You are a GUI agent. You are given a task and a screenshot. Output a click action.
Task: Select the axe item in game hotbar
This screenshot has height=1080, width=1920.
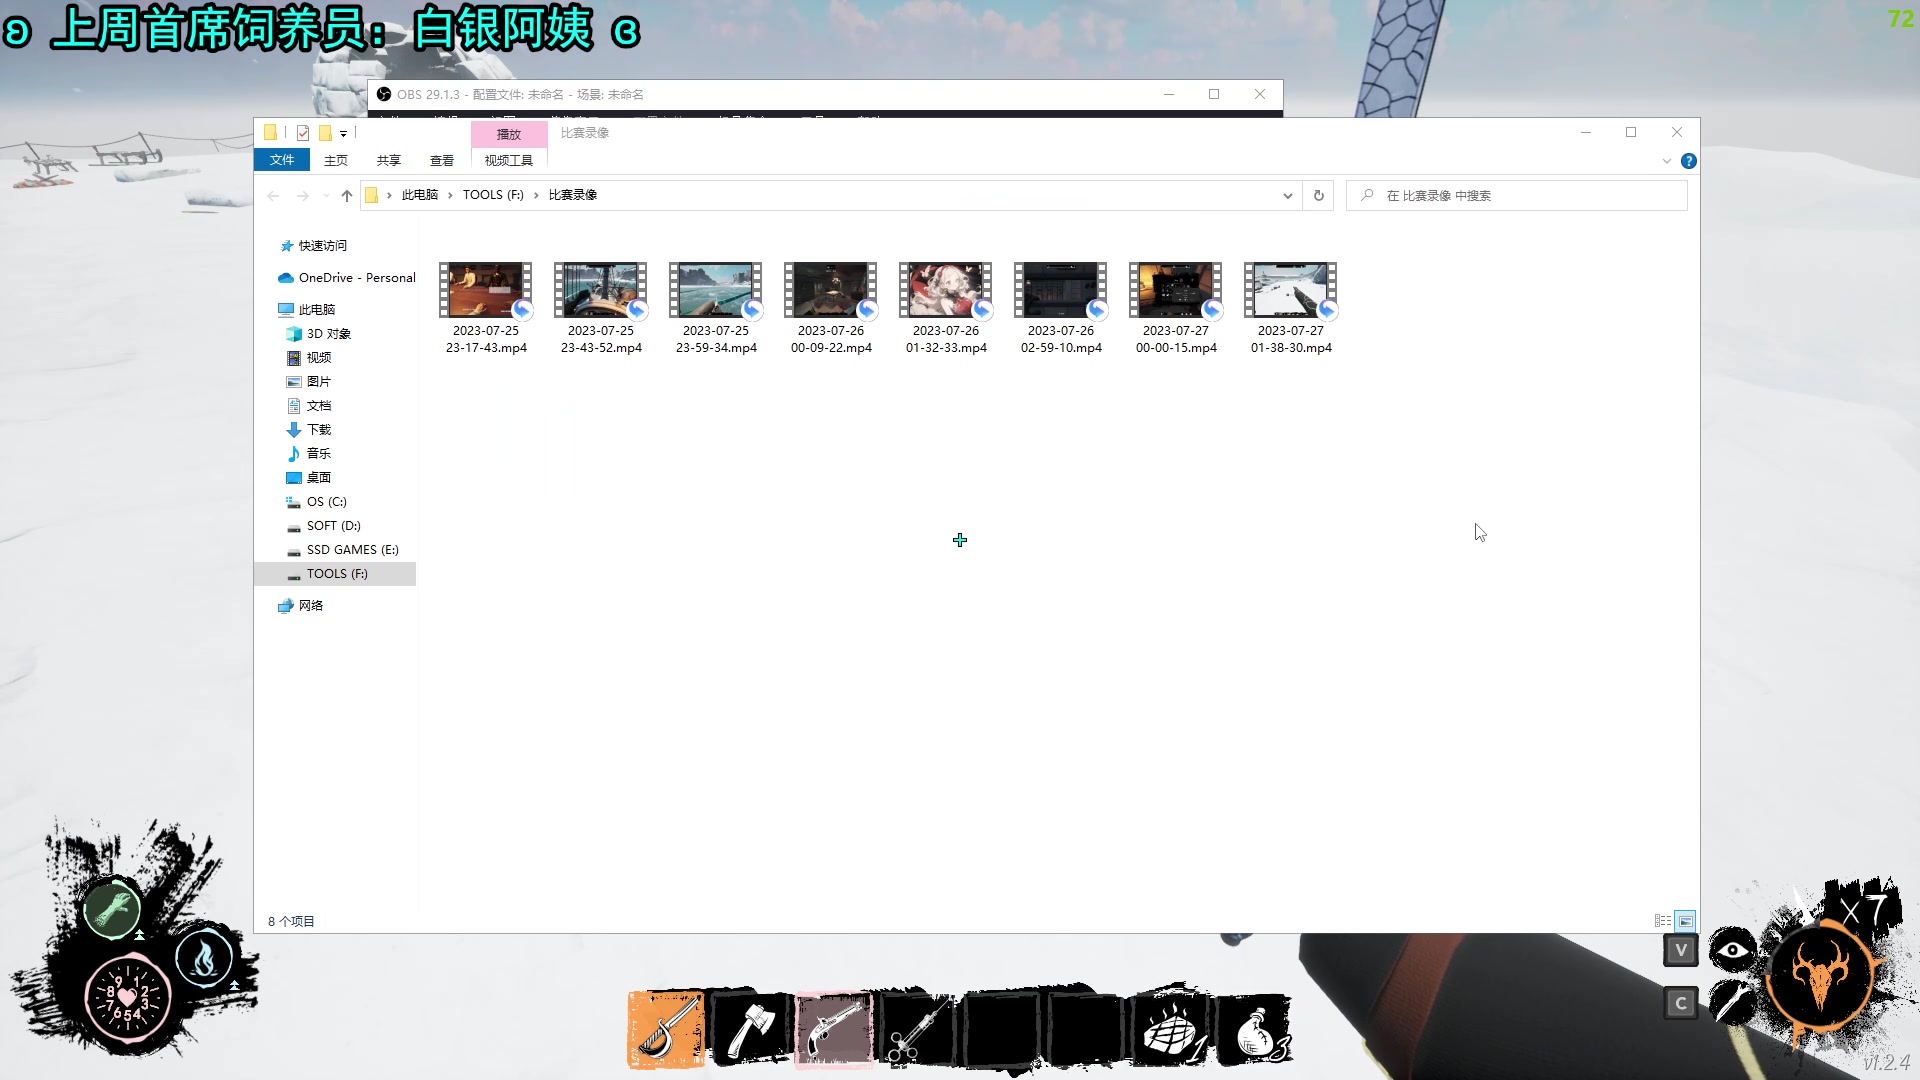coord(751,1029)
